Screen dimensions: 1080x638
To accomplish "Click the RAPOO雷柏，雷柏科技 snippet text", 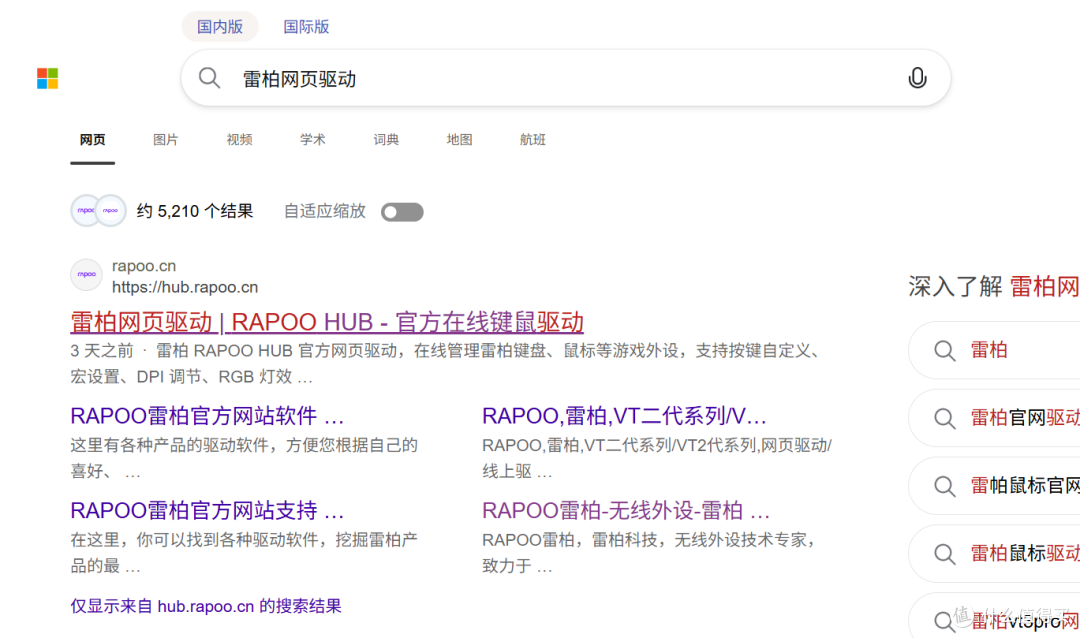I will click(x=649, y=553).
